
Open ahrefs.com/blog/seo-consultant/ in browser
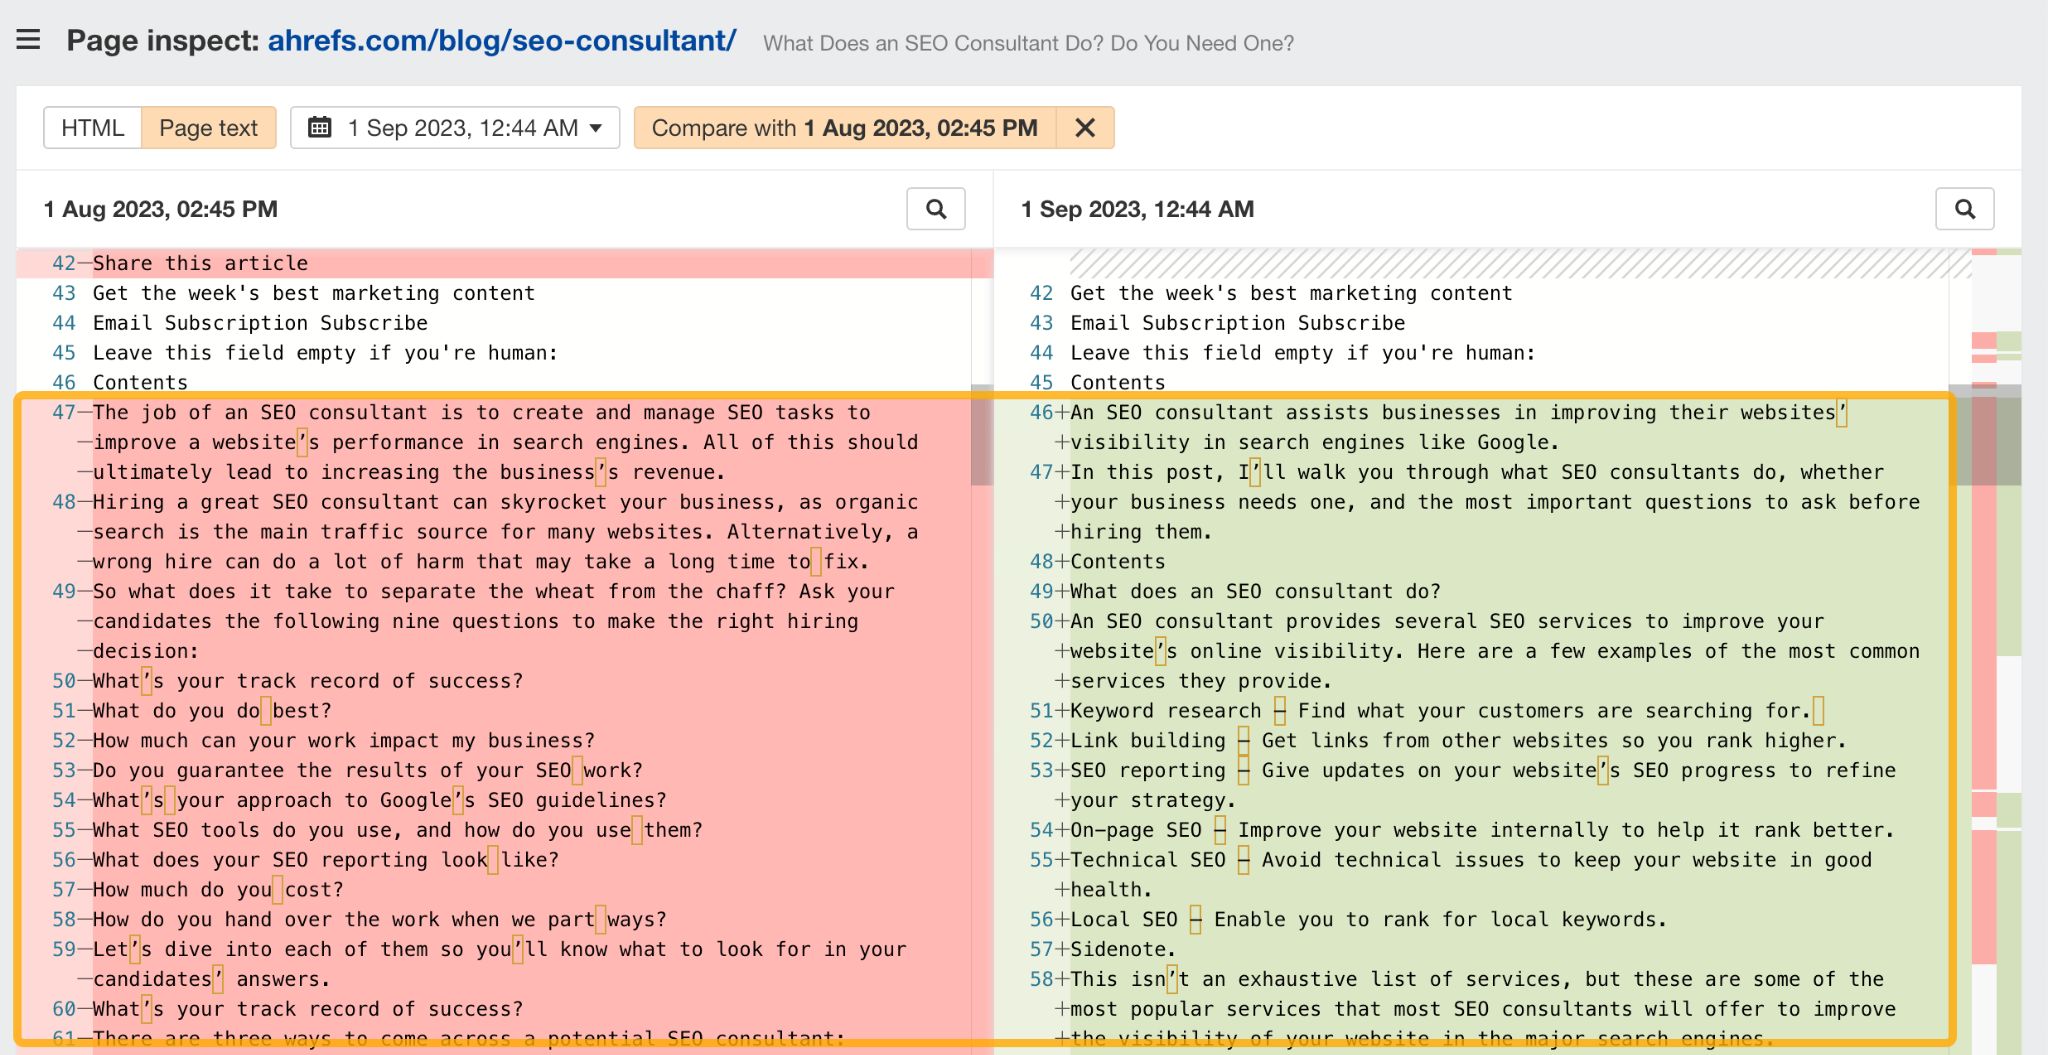click(x=502, y=41)
